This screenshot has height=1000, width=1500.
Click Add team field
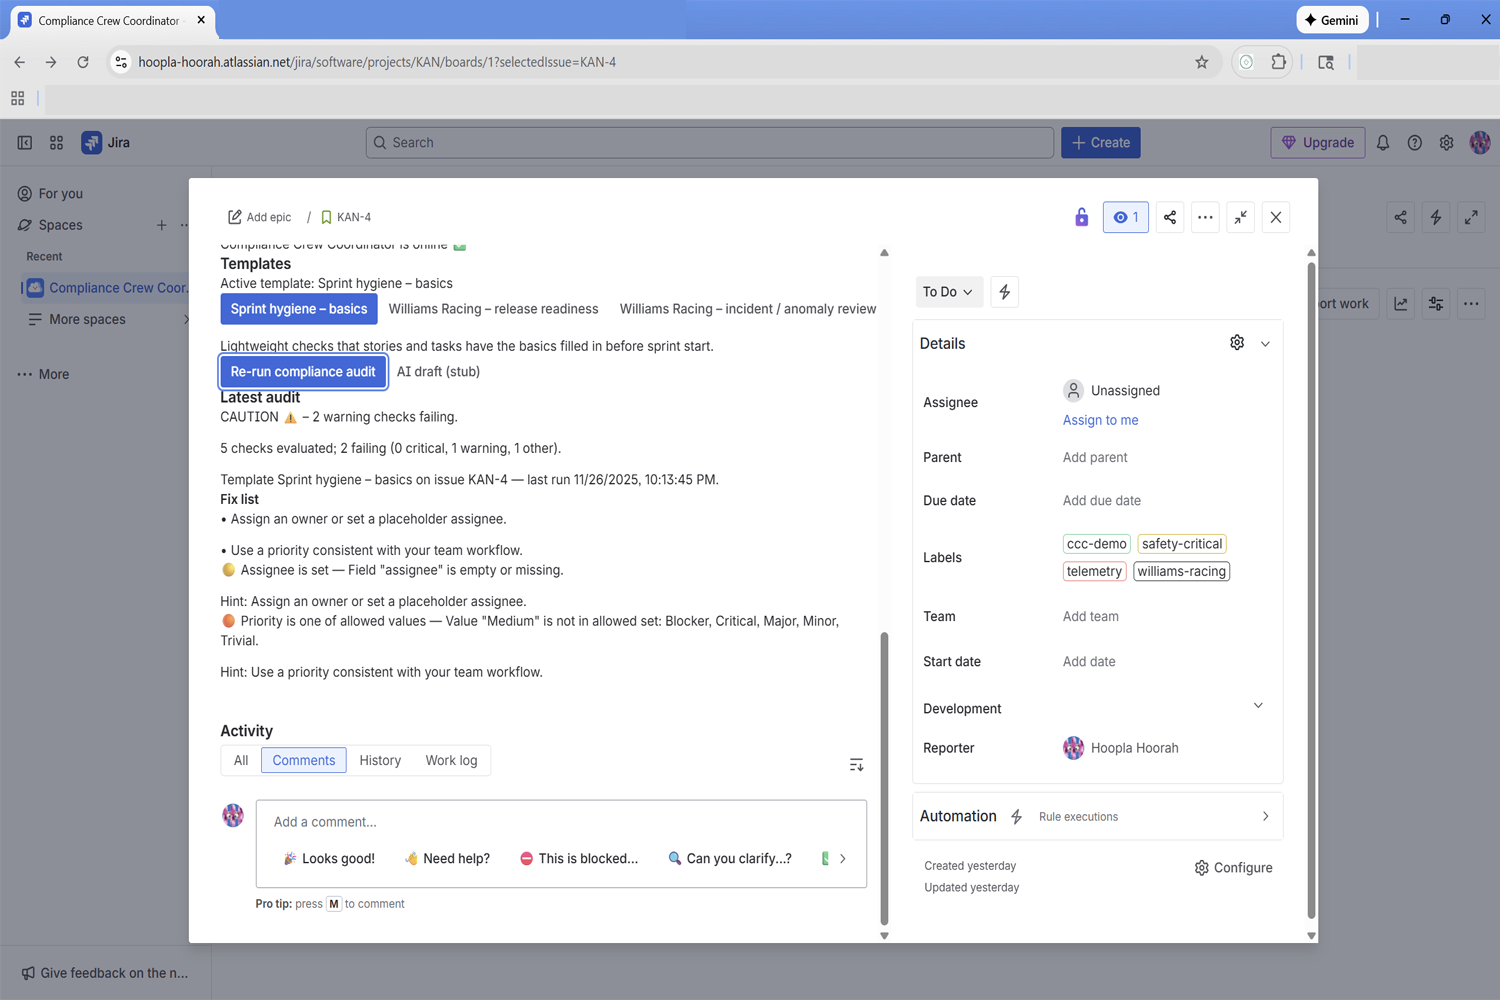tap(1091, 616)
